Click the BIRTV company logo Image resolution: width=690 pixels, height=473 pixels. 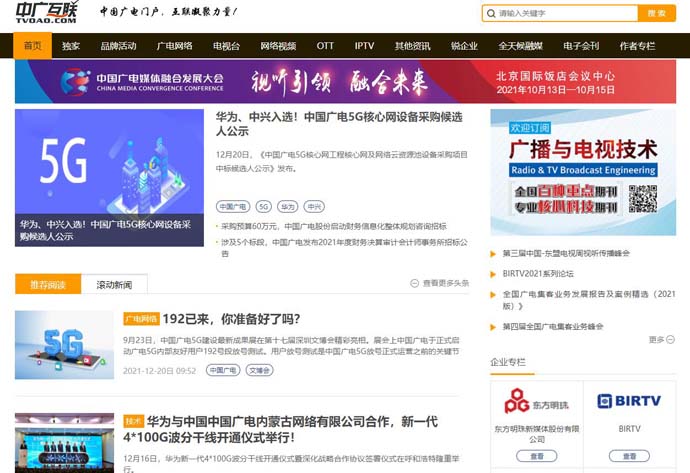[x=629, y=401]
